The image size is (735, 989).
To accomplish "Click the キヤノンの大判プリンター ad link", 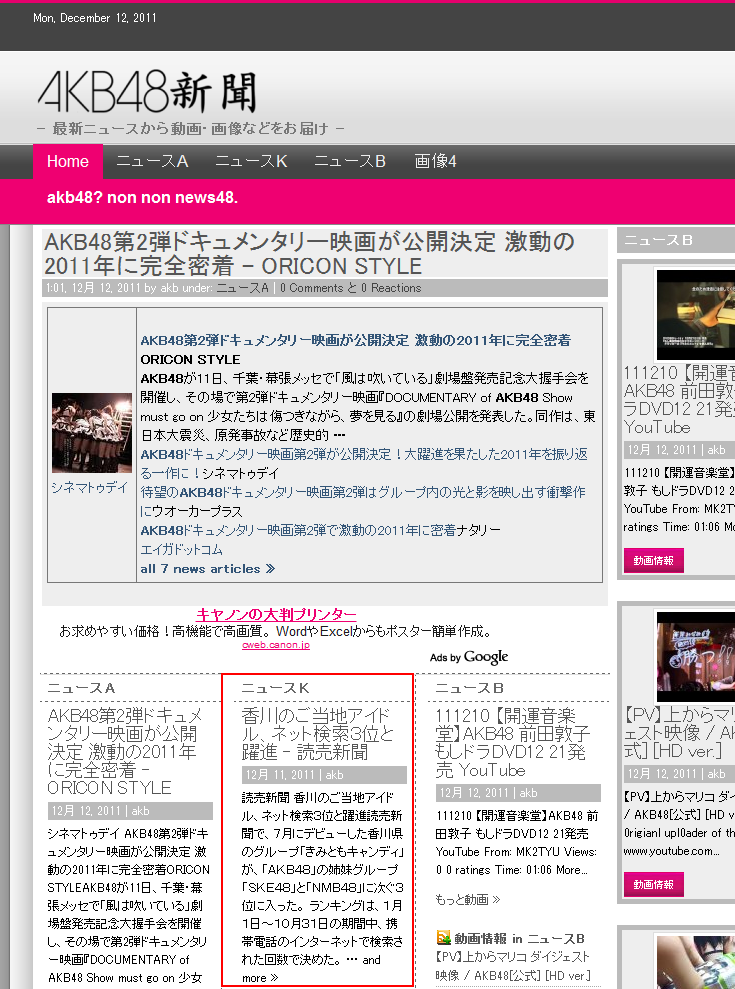I will coord(276,615).
